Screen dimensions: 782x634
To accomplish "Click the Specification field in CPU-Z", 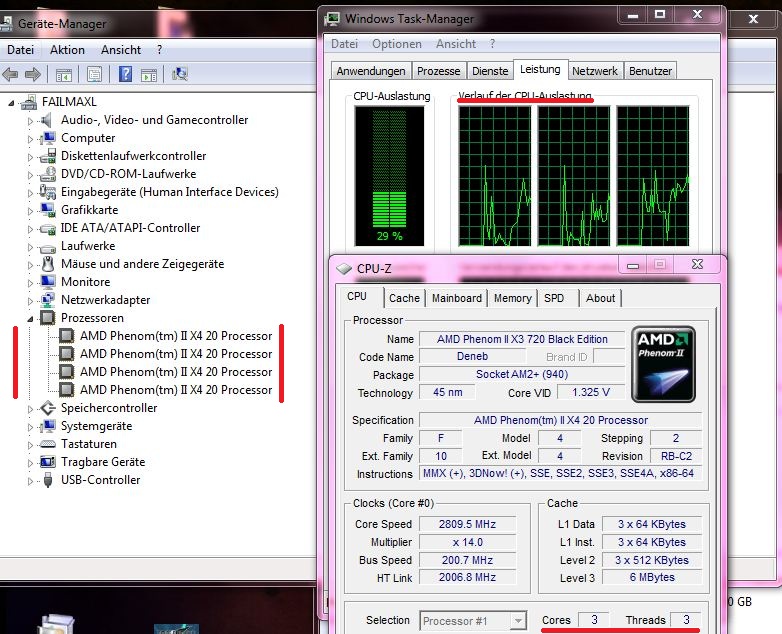I will point(561,420).
